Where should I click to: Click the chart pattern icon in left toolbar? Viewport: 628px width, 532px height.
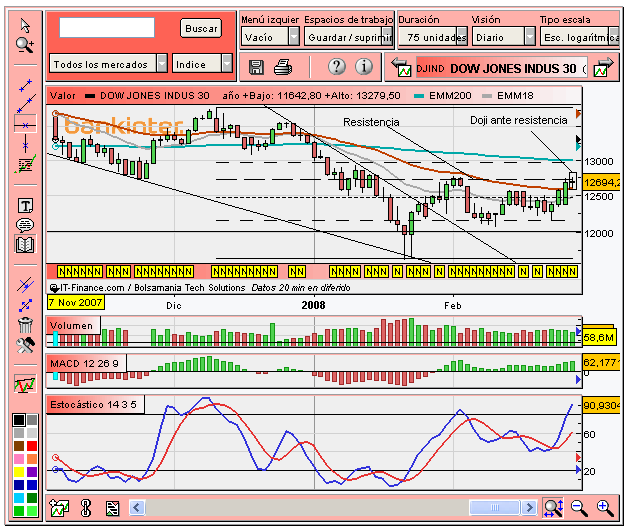25,384
